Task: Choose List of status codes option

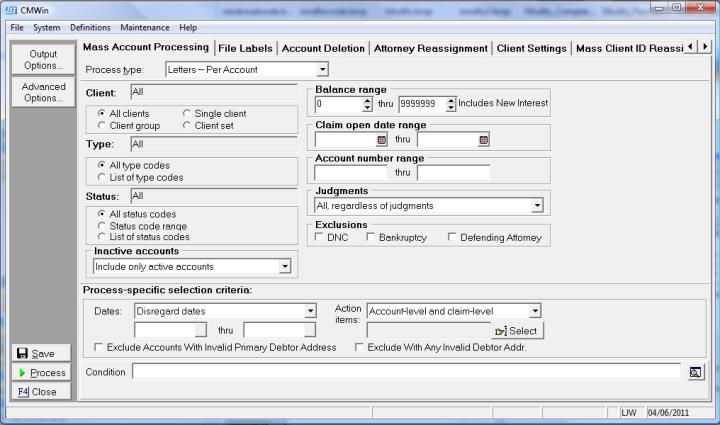Action: pyautogui.click(x=102, y=237)
